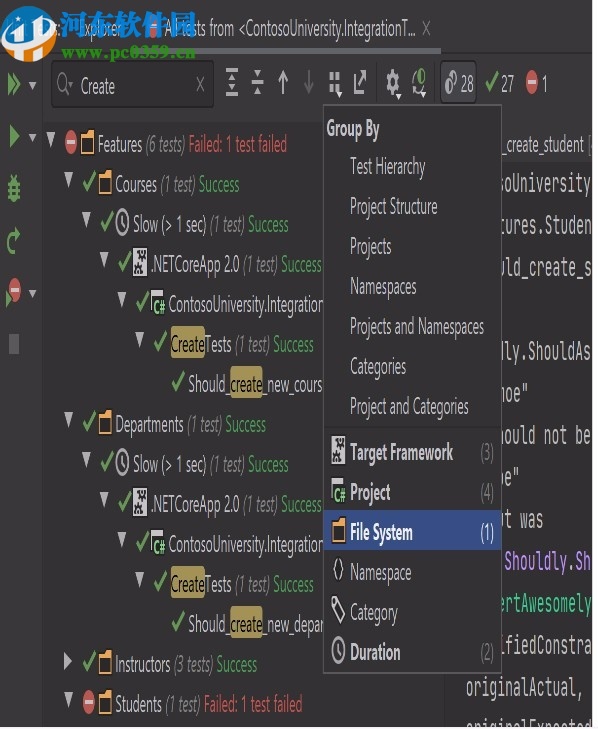Select the All tests from ContosoUniversity tab
598x729 pixels.
click(x=289, y=29)
